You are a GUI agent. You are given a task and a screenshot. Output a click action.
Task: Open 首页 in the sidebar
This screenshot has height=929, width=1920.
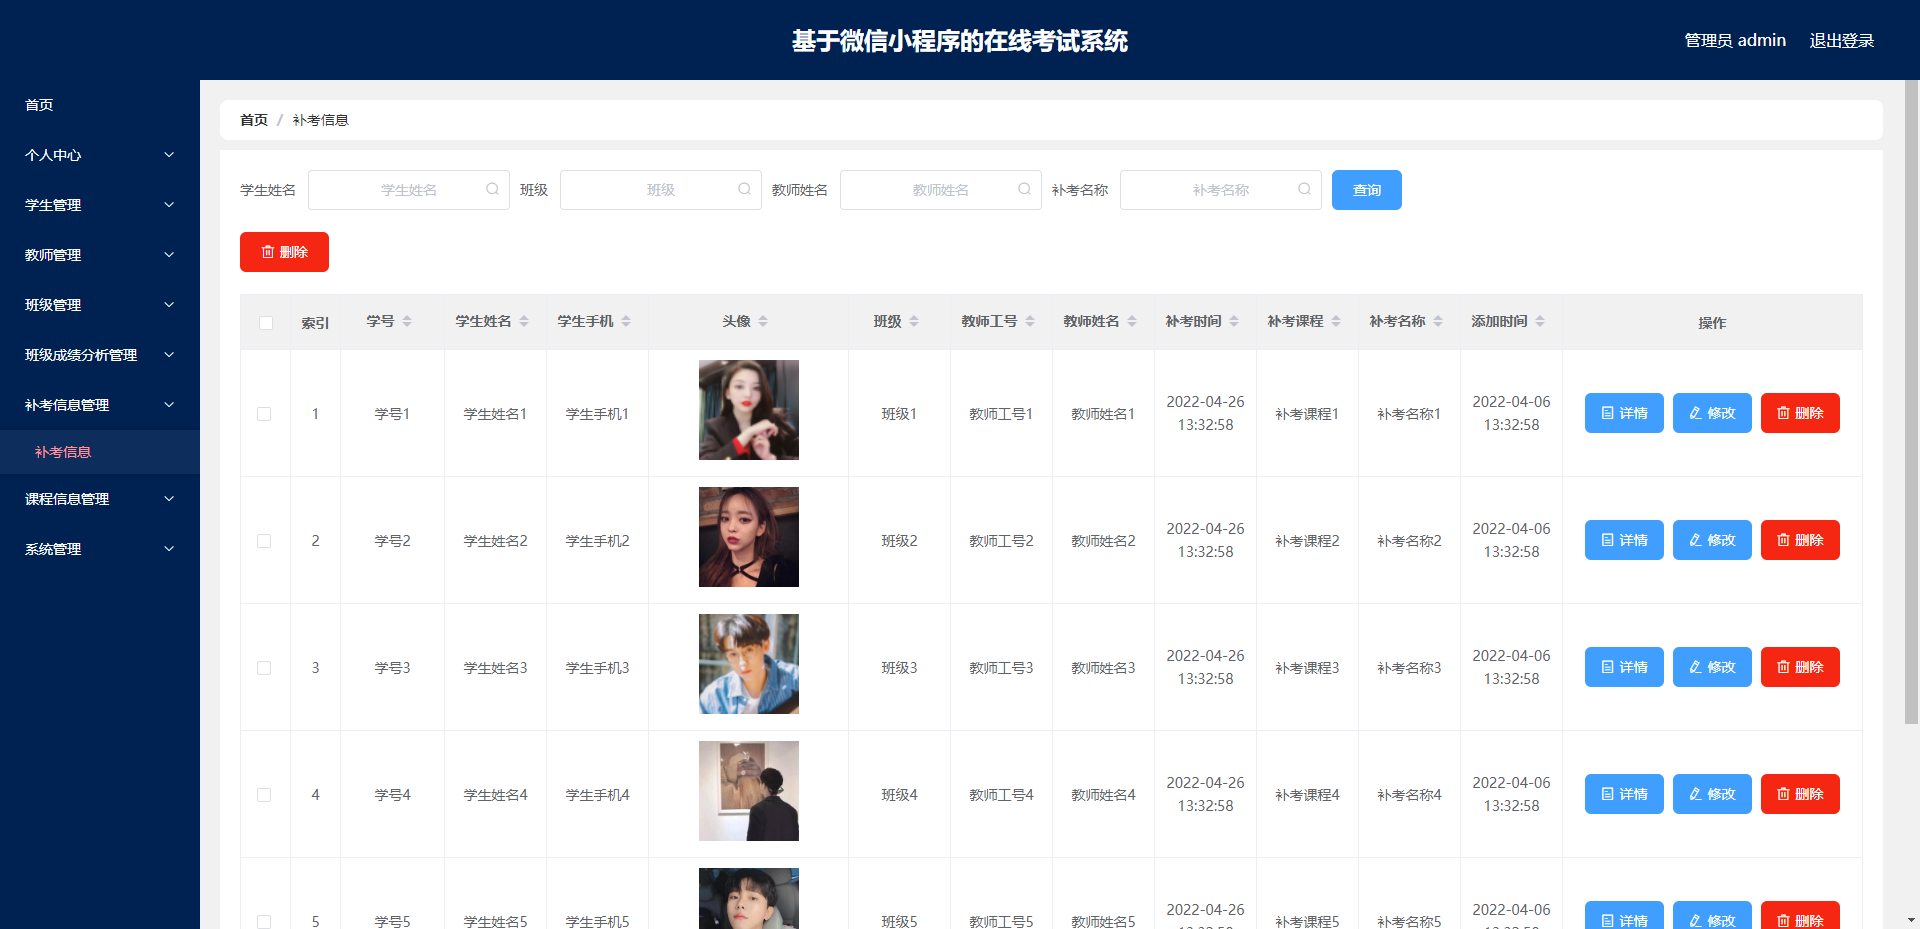[x=100, y=105]
